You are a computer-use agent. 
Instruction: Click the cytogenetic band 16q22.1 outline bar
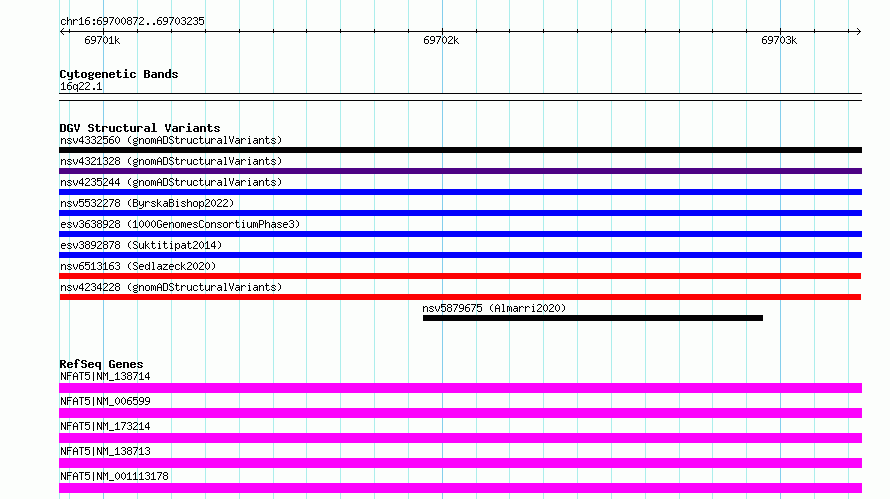pos(460,97)
